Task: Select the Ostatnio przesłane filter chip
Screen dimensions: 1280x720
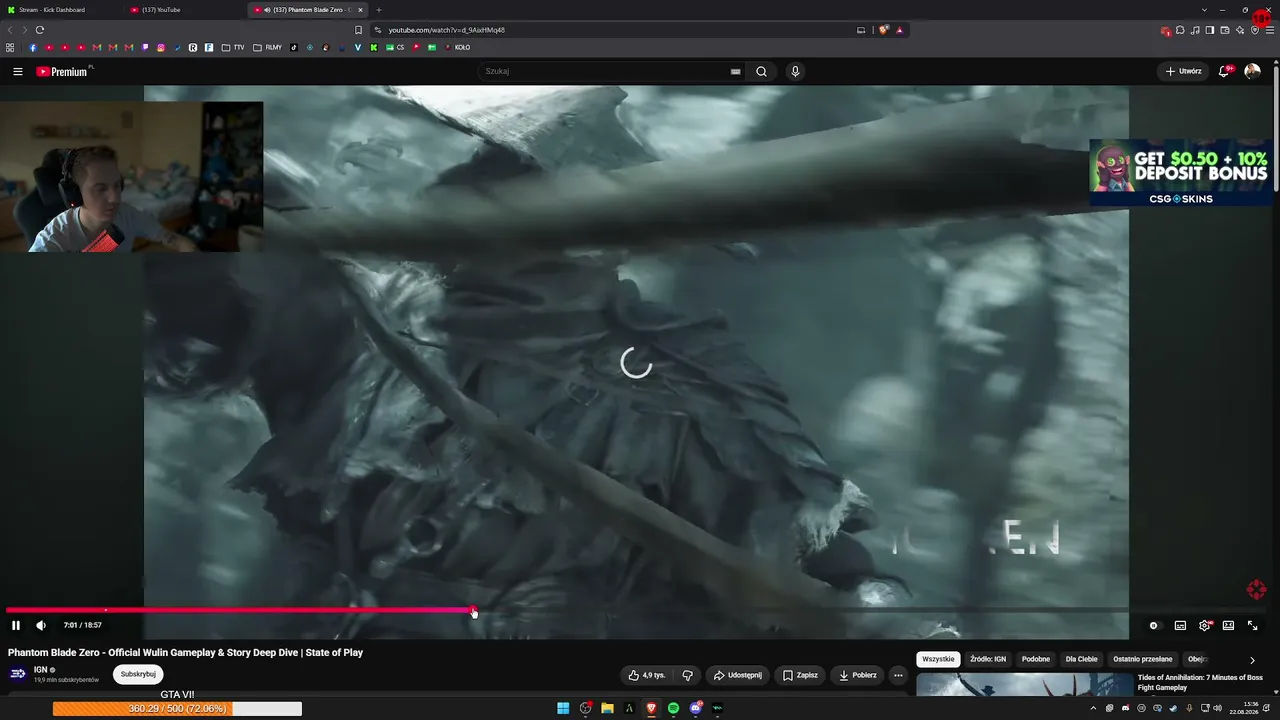Action: [1143, 660]
